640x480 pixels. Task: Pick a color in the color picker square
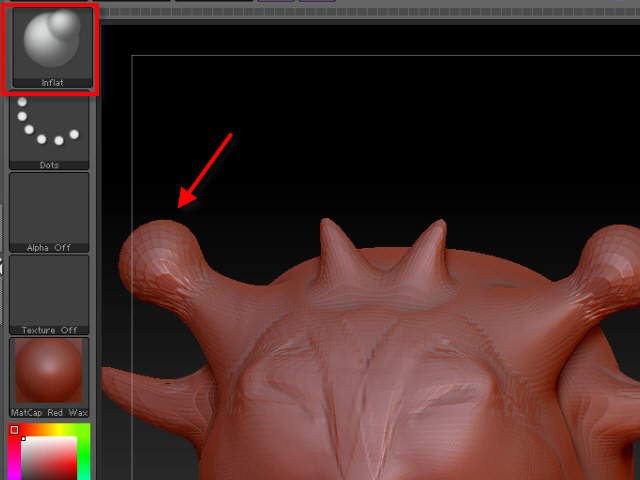click(49, 458)
